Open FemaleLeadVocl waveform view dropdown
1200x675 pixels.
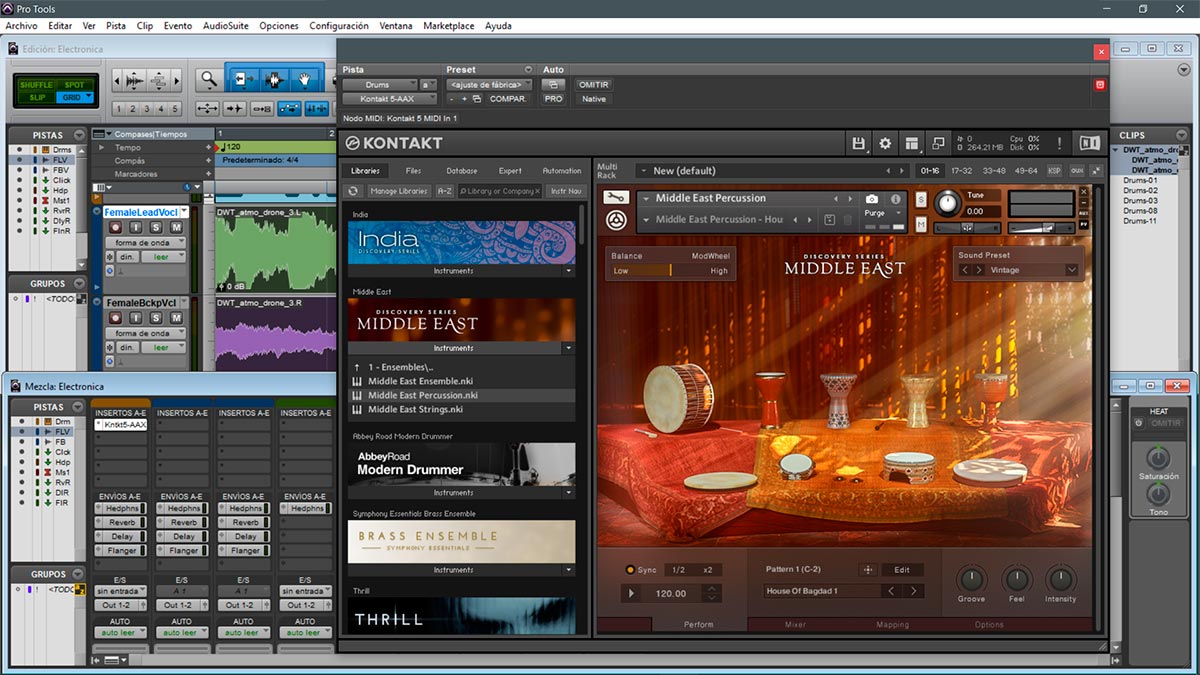click(147, 243)
